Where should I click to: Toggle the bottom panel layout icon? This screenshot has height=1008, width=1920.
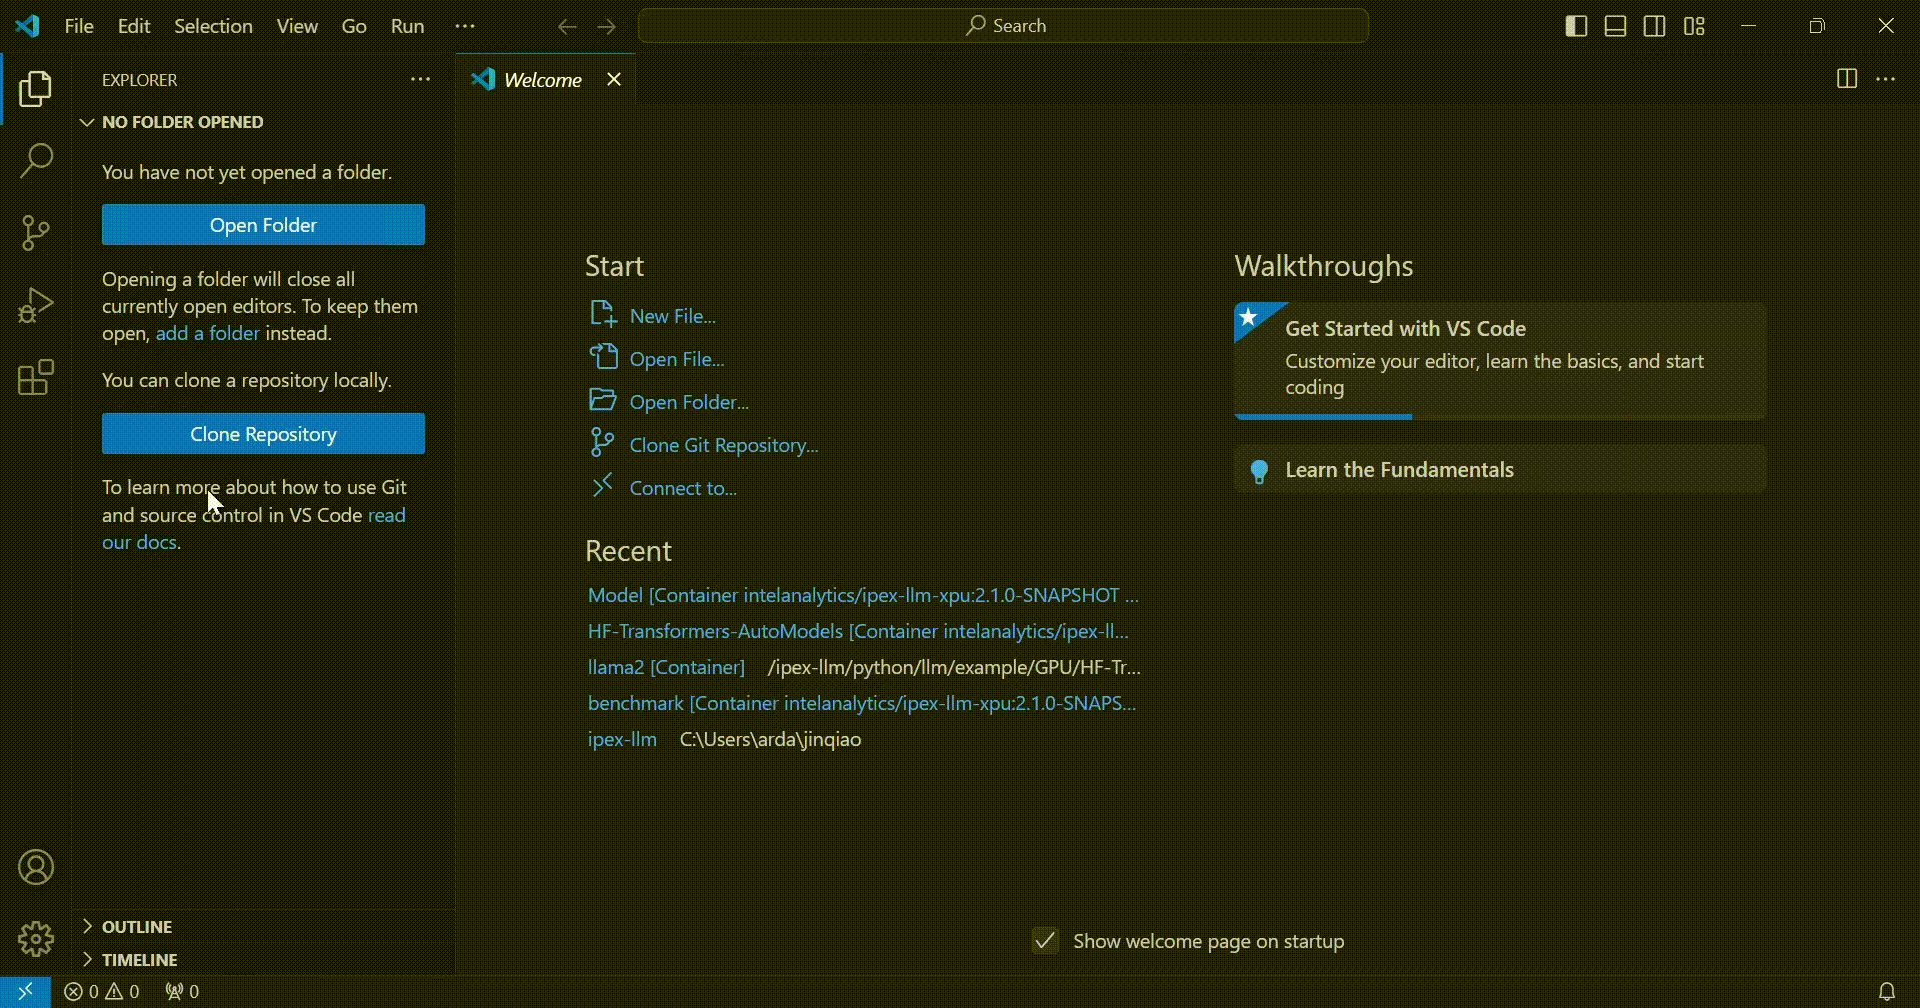tap(1615, 26)
